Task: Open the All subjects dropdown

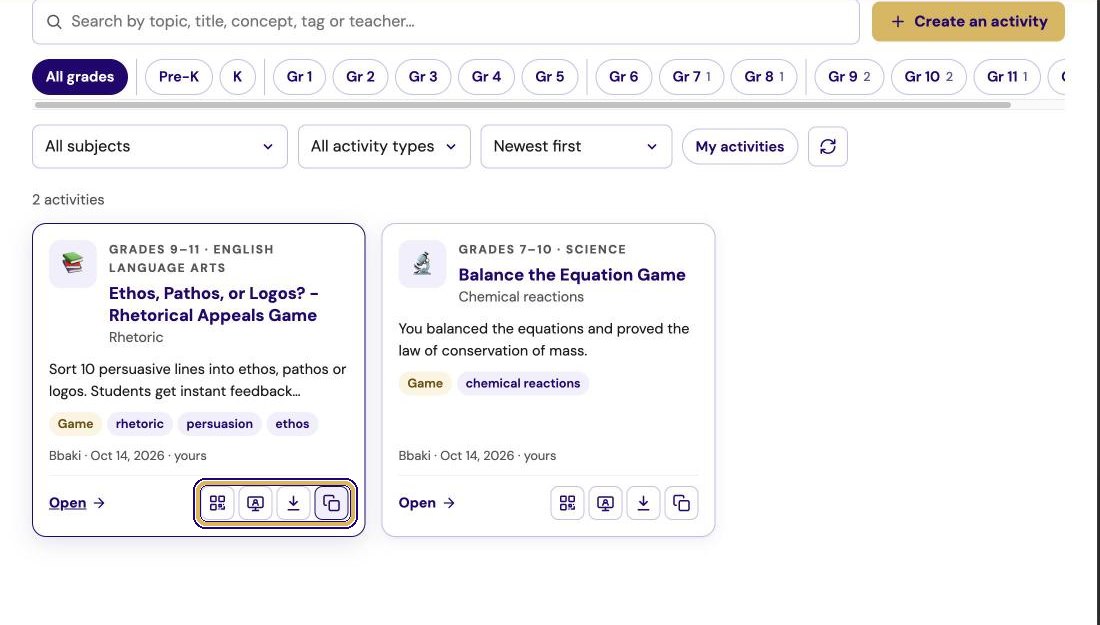Action: 160,147
